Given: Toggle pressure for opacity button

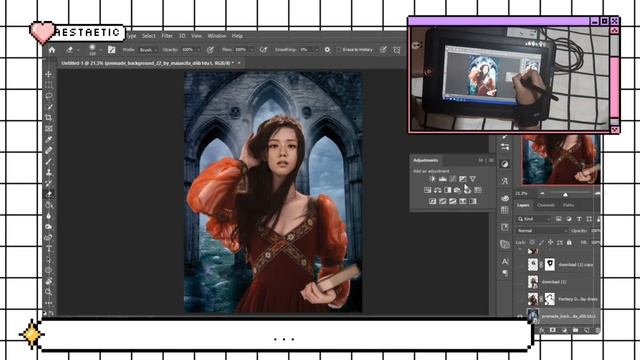Looking at the screenshot, I should click(x=210, y=50).
